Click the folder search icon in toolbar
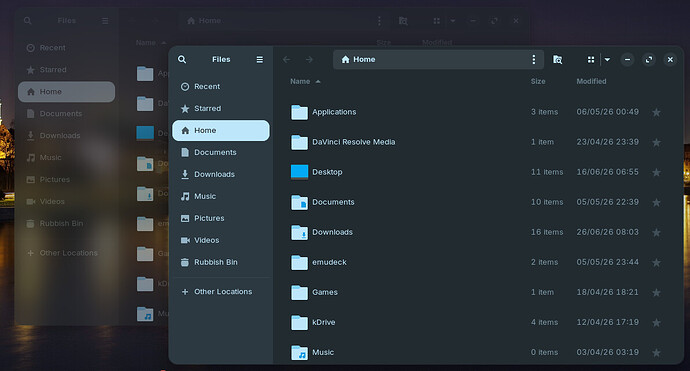The image size is (690, 371). pos(557,59)
